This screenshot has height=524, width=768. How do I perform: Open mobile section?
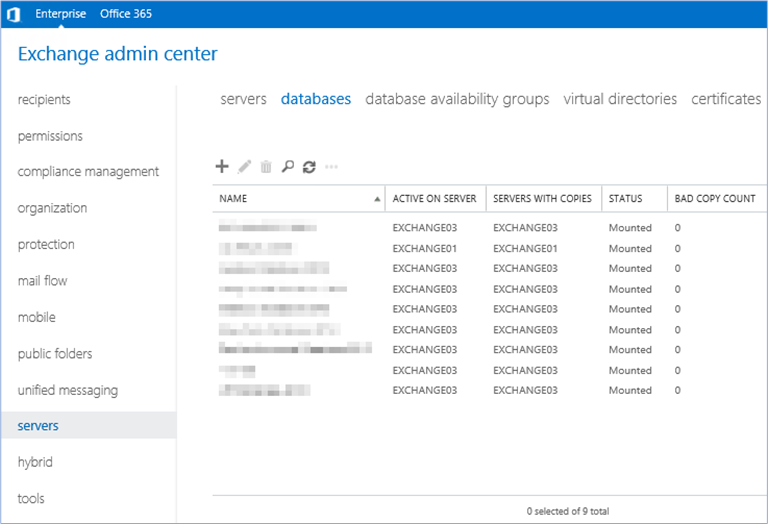coord(37,317)
